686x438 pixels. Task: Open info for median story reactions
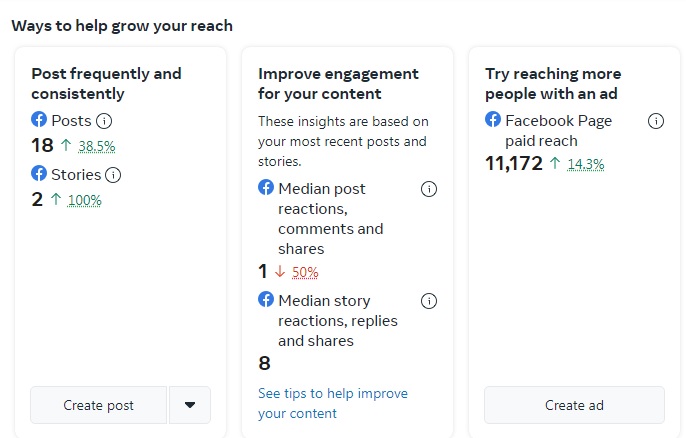(x=429, y=301)
